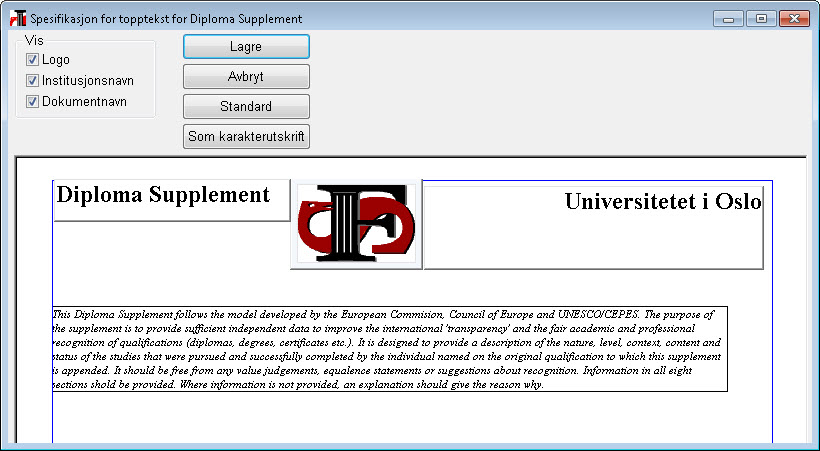This screenshot has width=820, height=451.
Task: Toggle the Institusjonsnavn checkbox
Action: [32, 81]
